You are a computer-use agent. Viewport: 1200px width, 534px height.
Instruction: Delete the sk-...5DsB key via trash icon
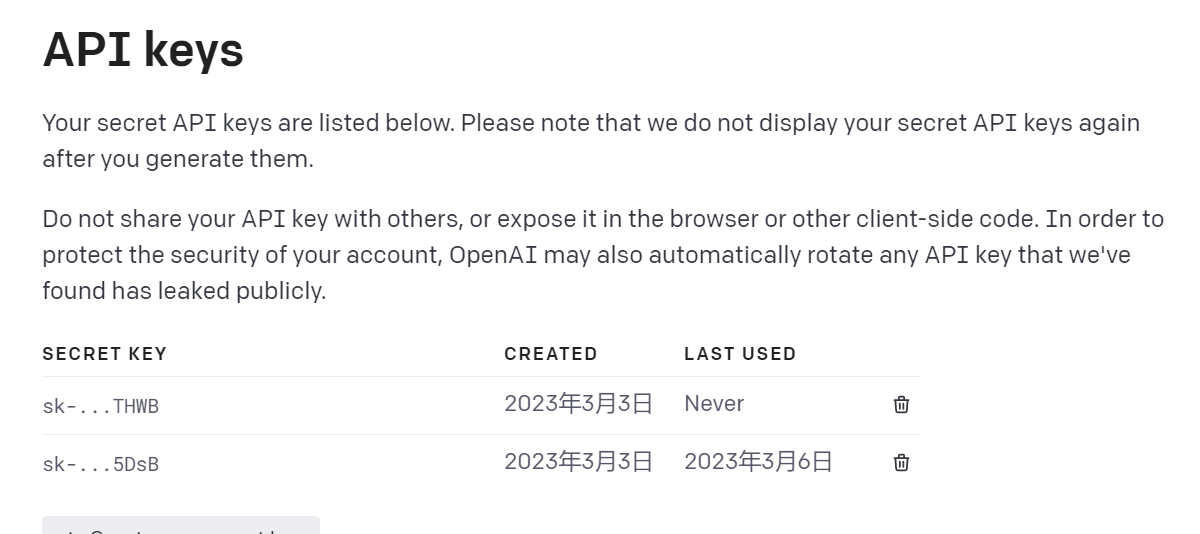pos(901,463)
